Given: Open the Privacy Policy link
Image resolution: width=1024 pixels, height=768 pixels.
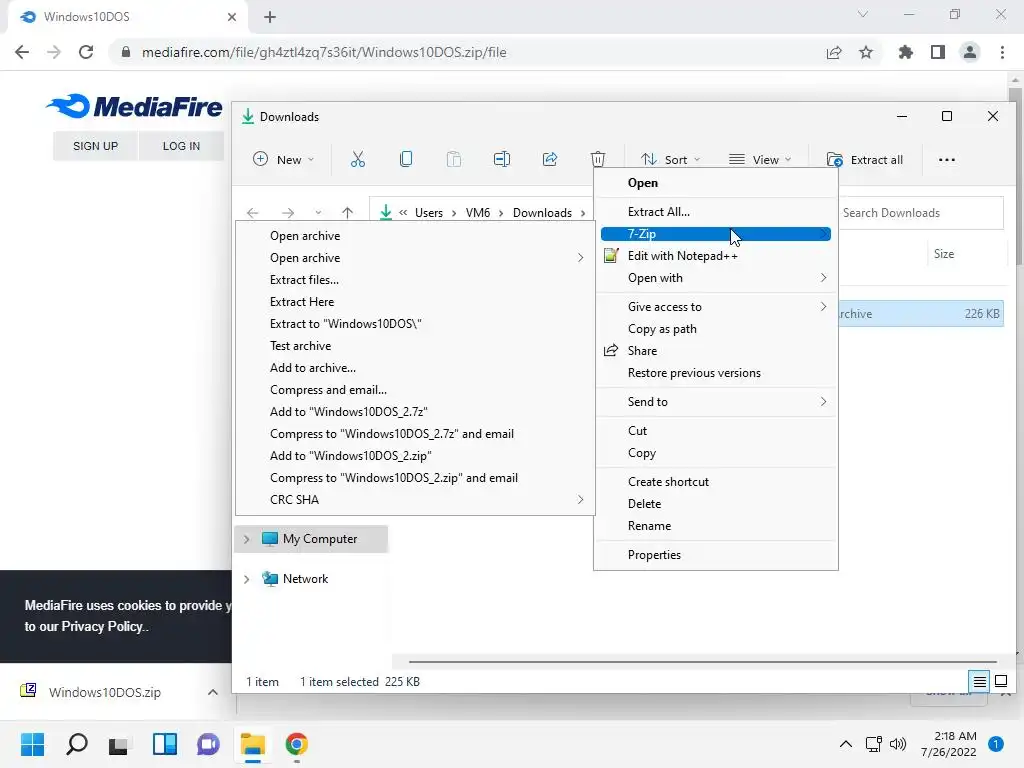Looking at the screenshot, I should point(104,626).
